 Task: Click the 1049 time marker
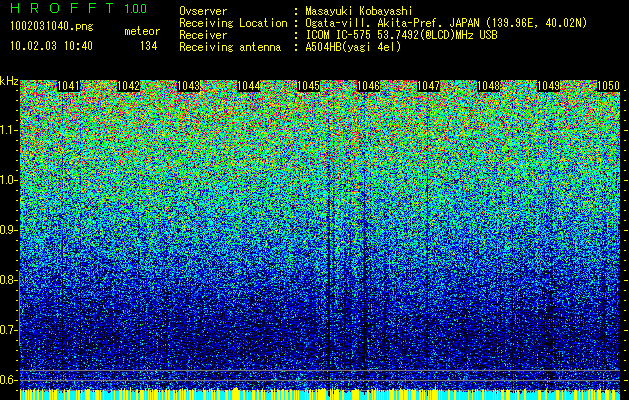pos(548,86)
